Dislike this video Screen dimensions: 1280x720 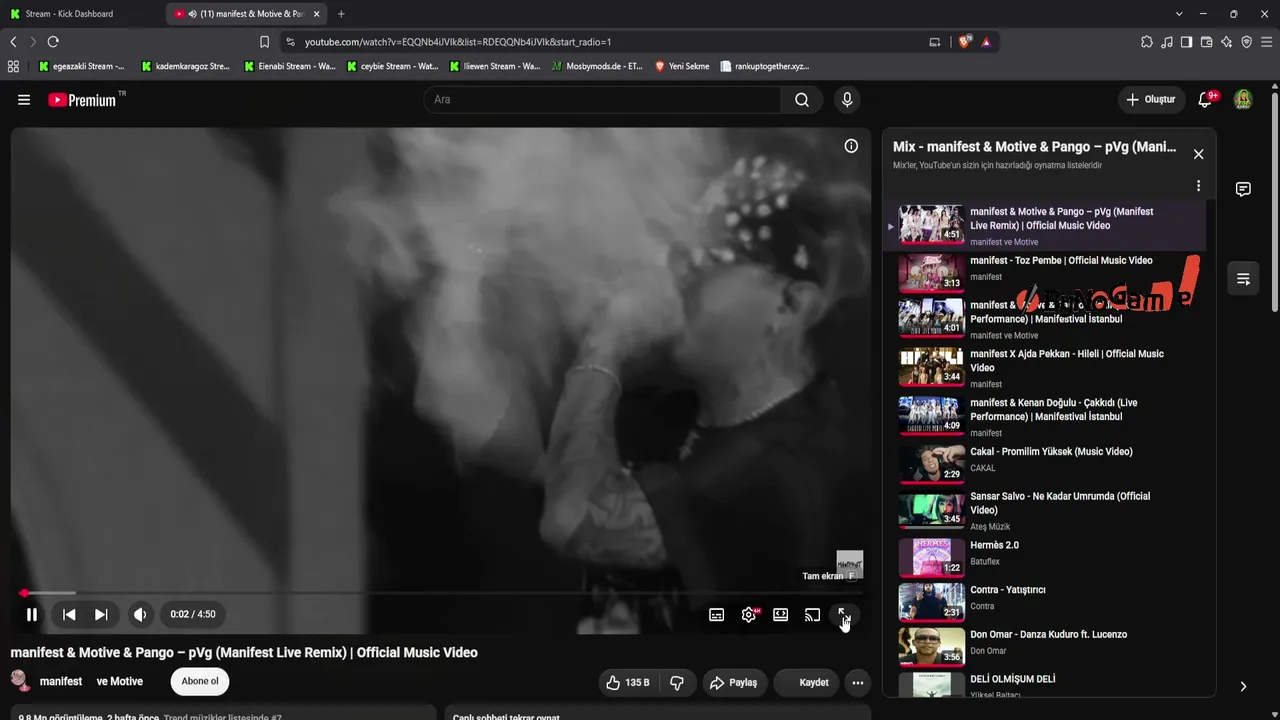coord(677,683)
